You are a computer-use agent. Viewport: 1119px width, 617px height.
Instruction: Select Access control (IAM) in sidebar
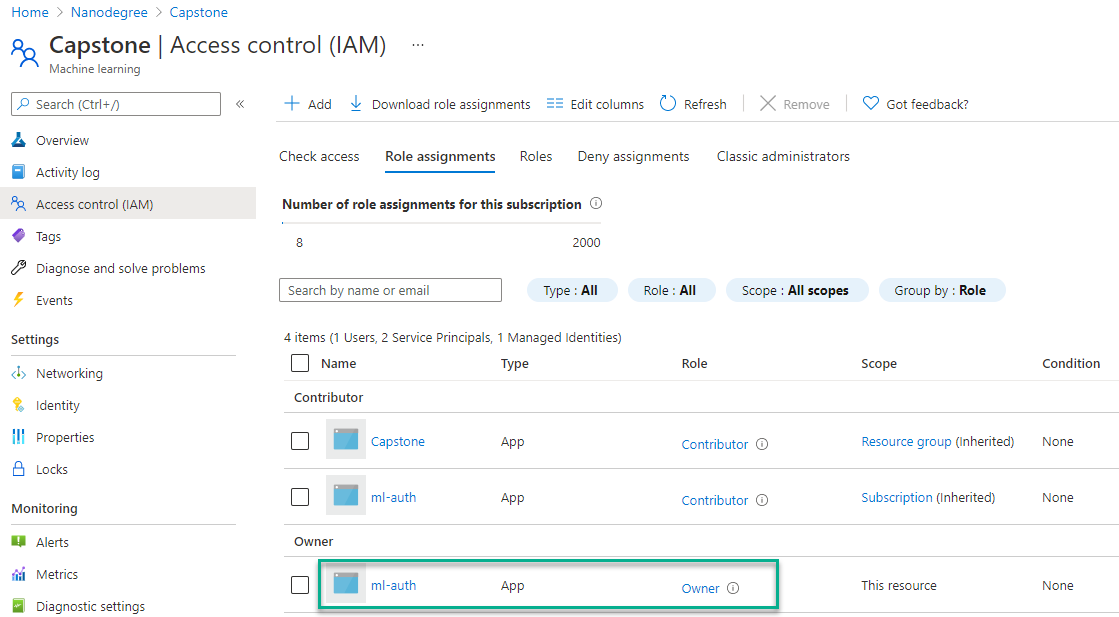[128, 204]
